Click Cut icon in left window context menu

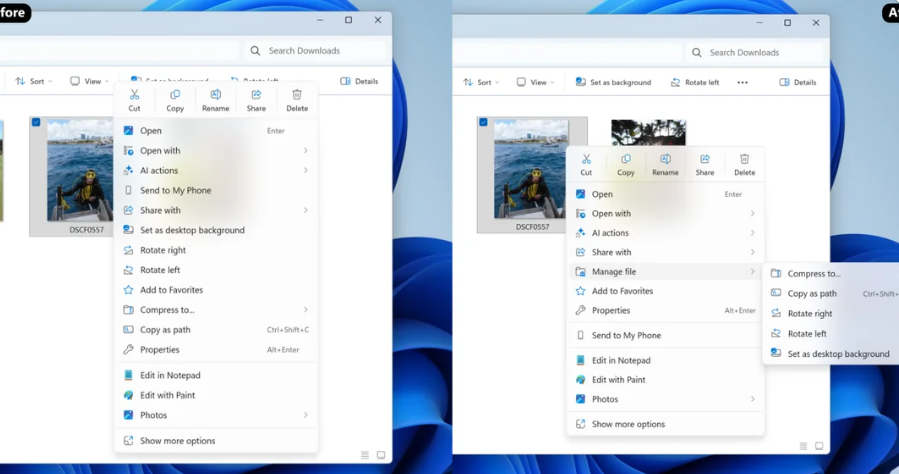[134, 95]
